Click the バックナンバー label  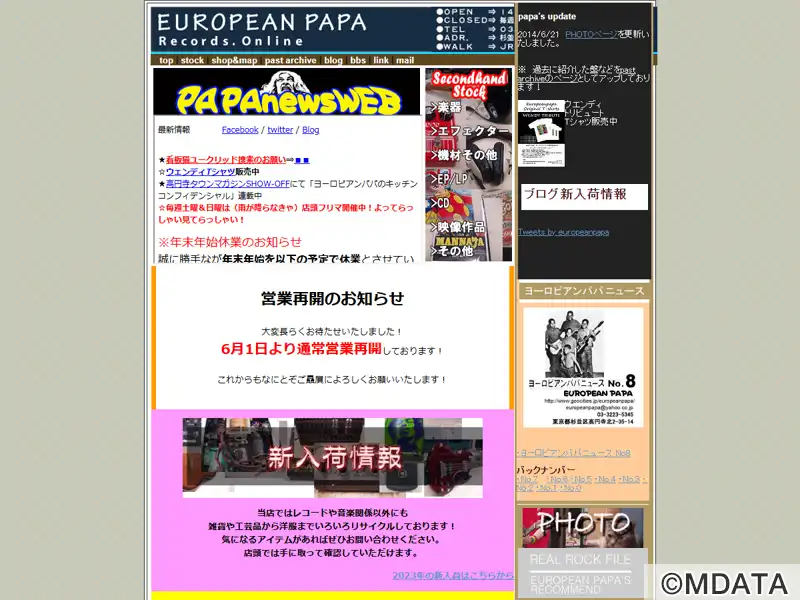tap(546, 470)
